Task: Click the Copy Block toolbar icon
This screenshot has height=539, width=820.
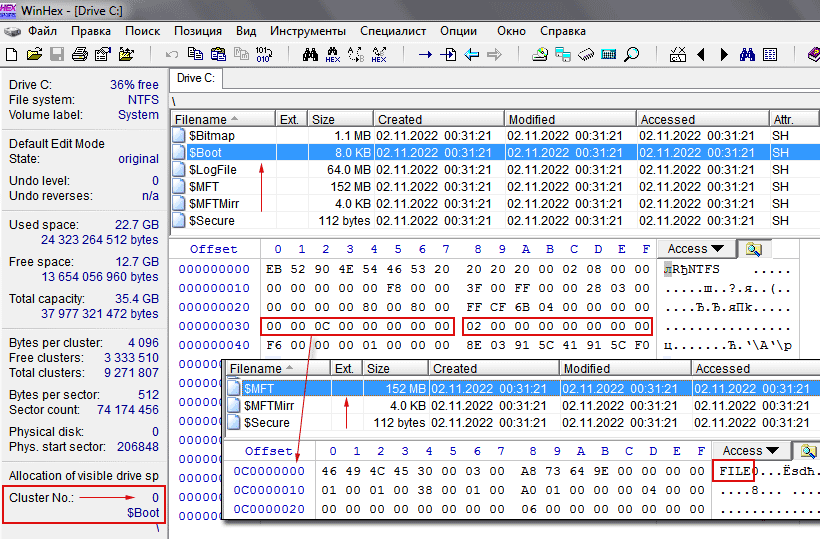Action: click(194, 54)
